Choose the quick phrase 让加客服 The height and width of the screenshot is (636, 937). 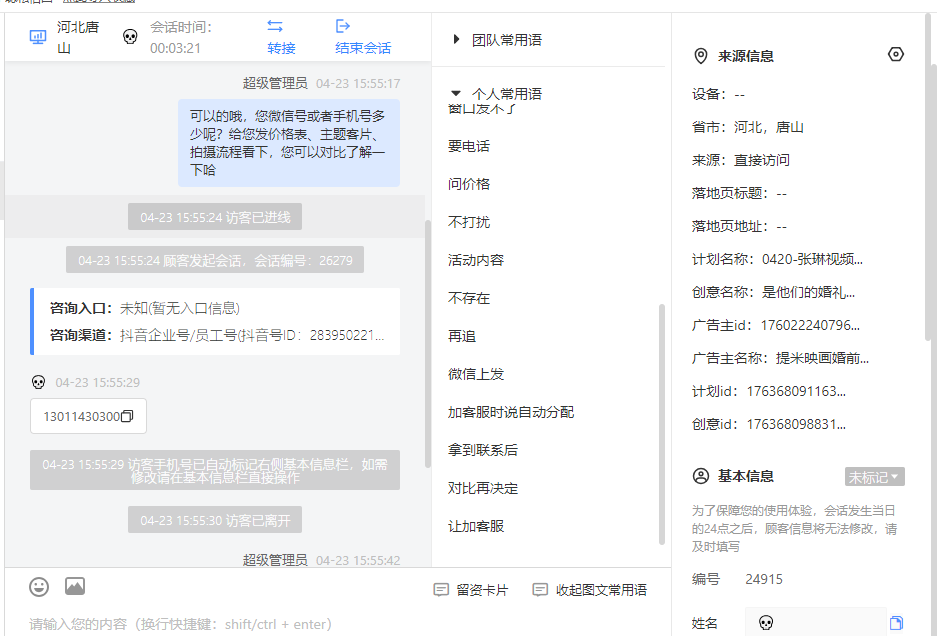476,527
